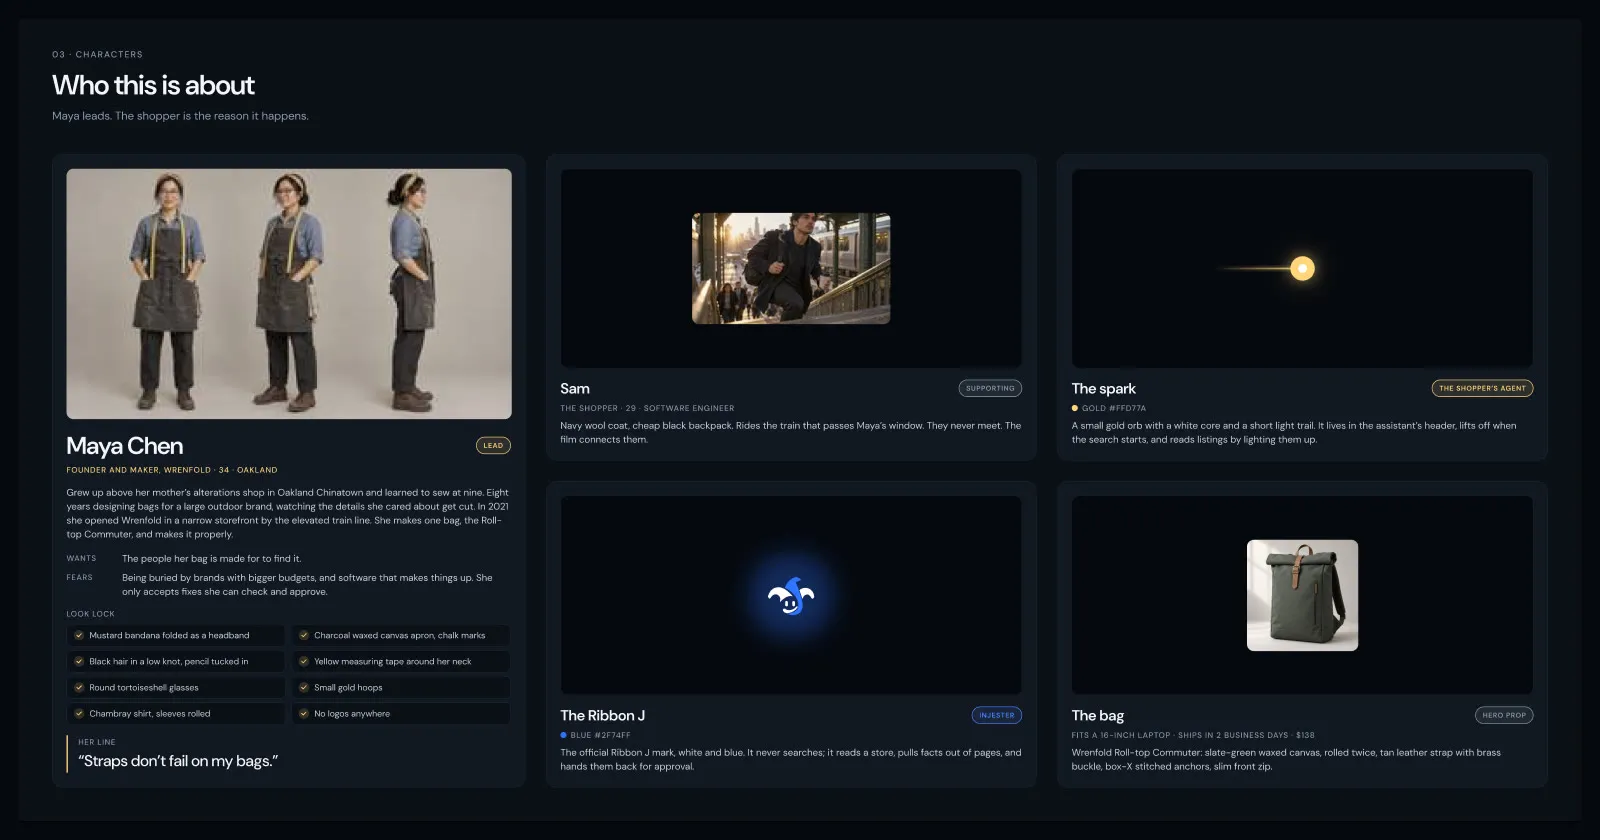Viewport: 1600px width, 840px height.
Task: Click the 'FEARS' label
Action: (80, 578)
